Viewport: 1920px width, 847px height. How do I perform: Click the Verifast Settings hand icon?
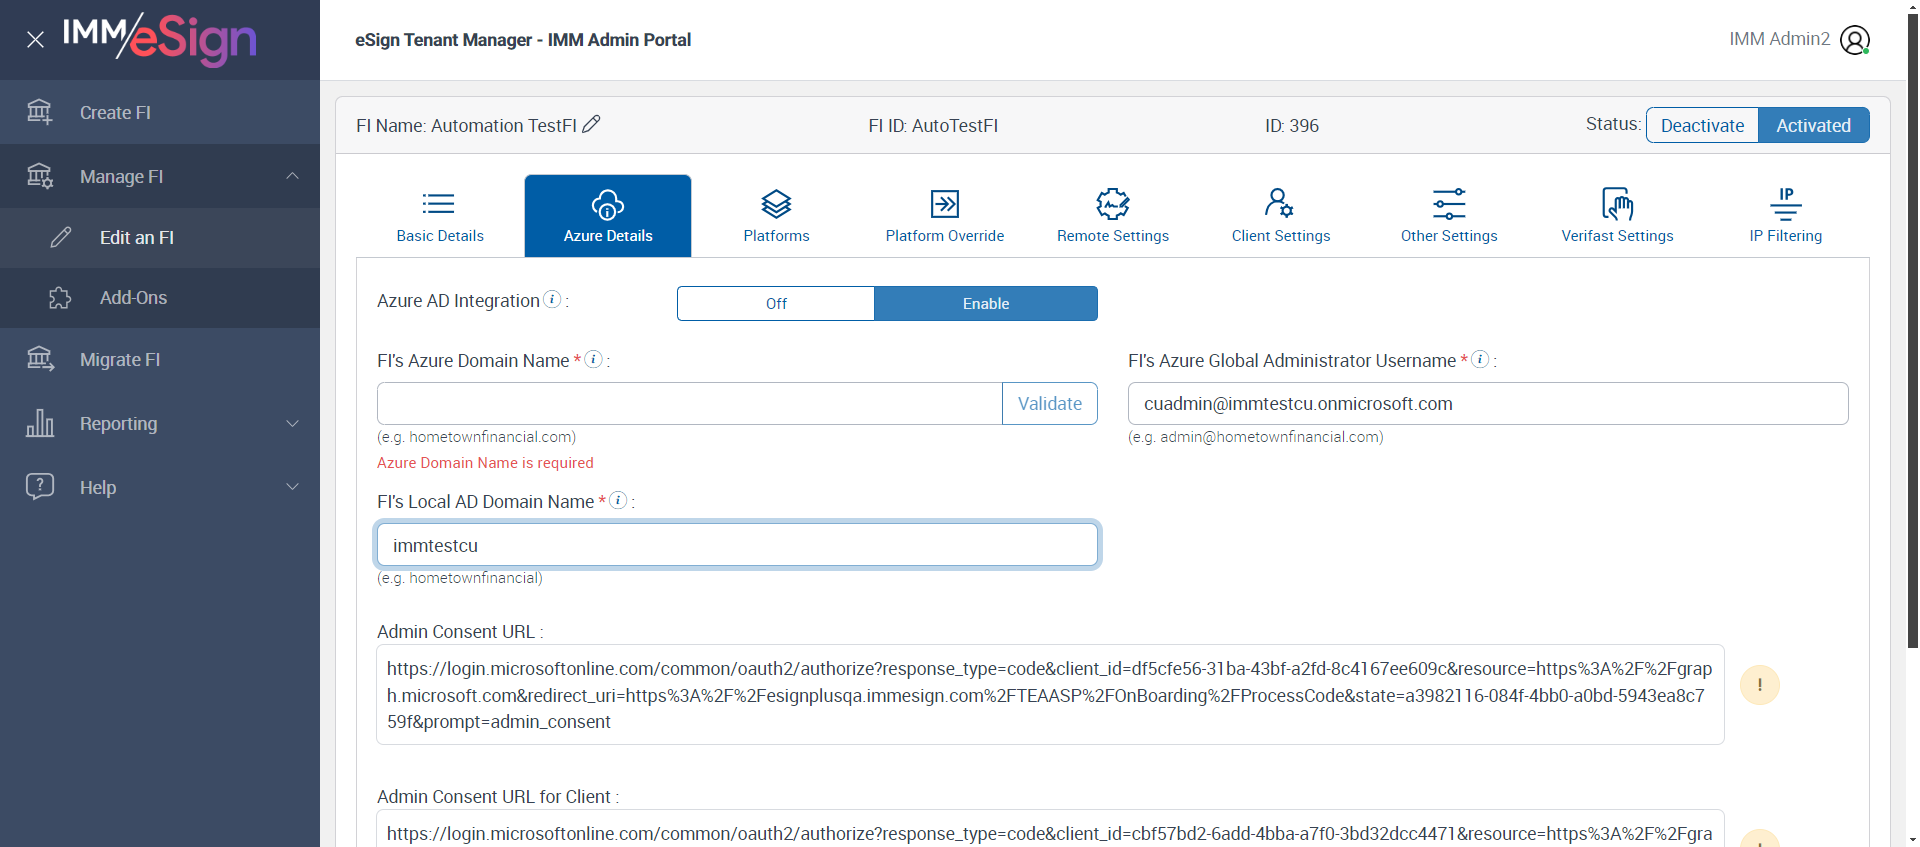point(1617,204)
